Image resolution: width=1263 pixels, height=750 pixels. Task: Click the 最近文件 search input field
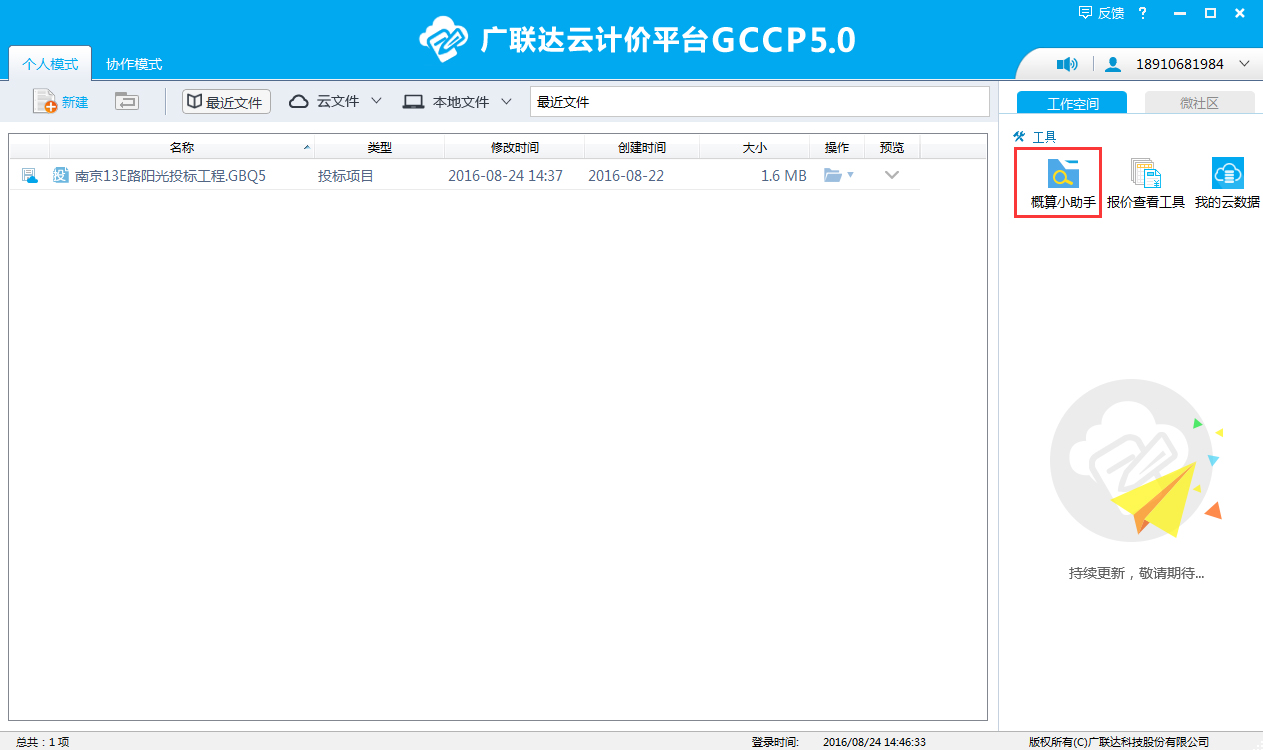tap(758, 102)
